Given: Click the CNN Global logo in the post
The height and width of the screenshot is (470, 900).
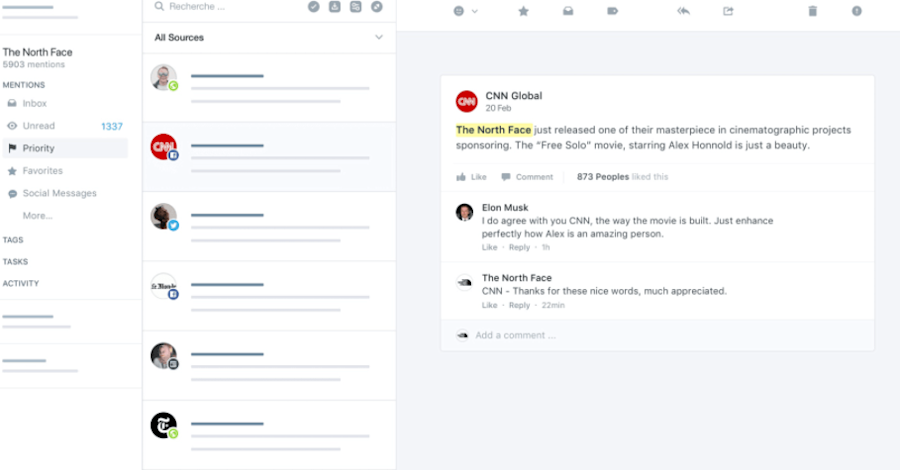Looking at the screenshot, I should (467, 102).
